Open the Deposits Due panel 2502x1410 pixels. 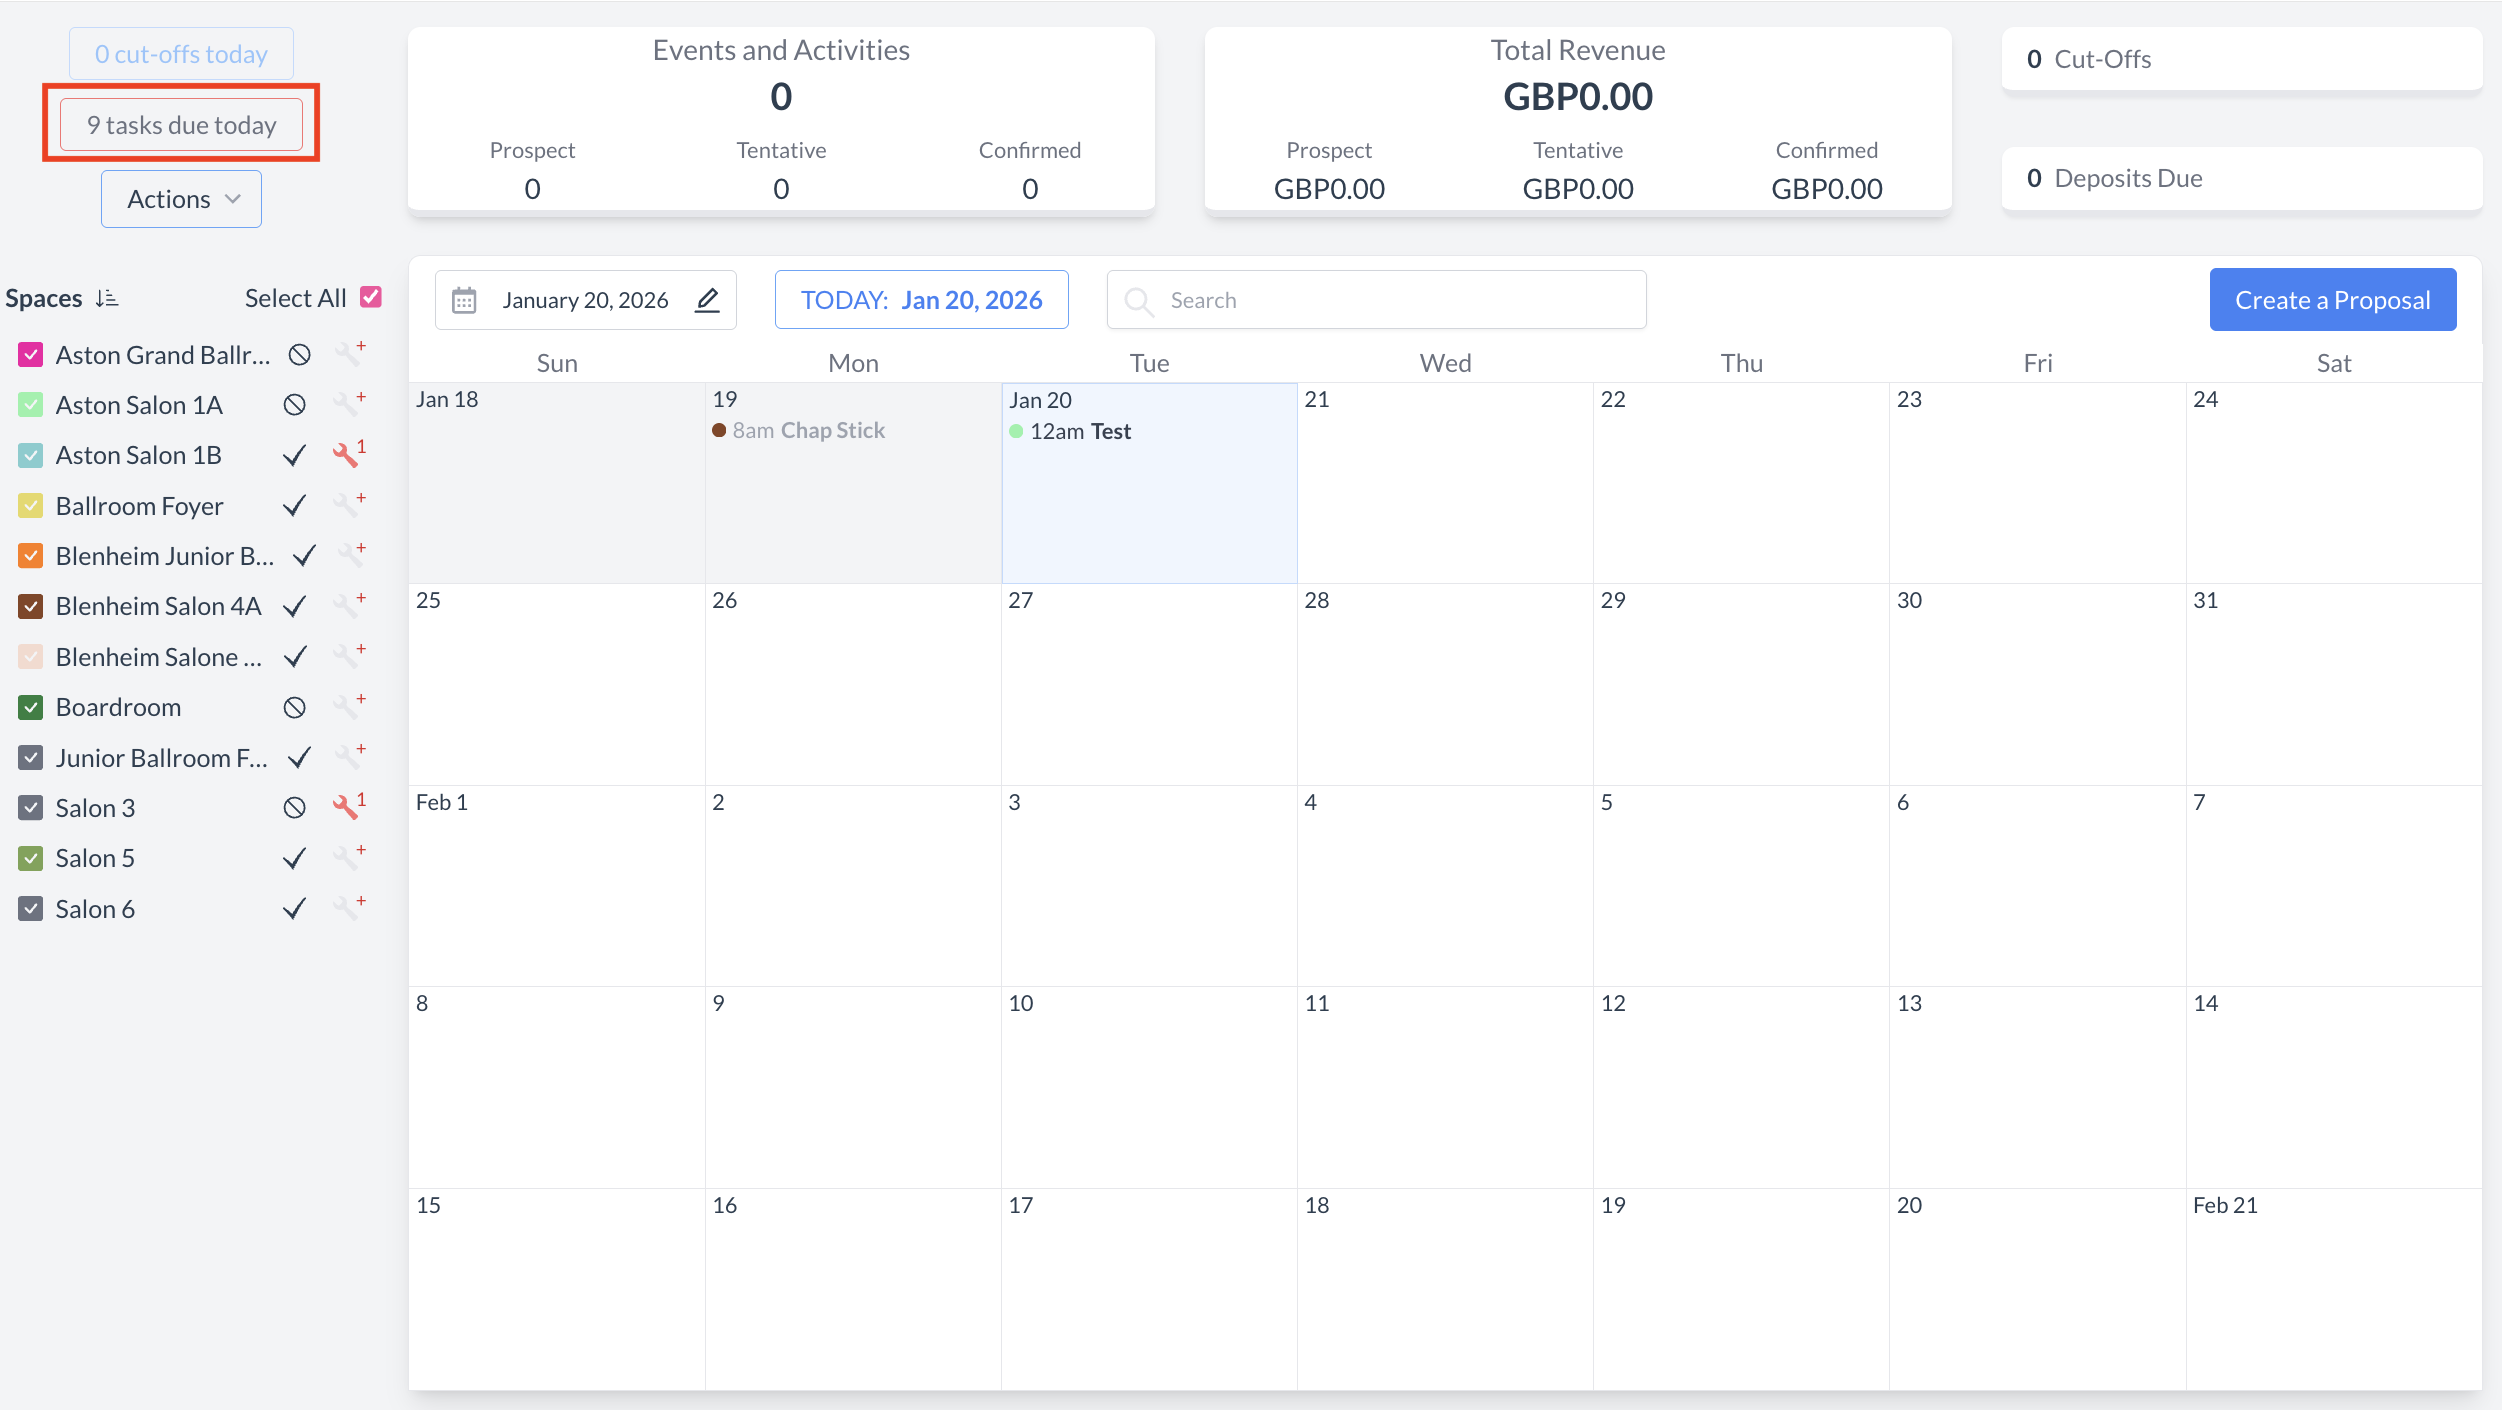(2241, 178)
